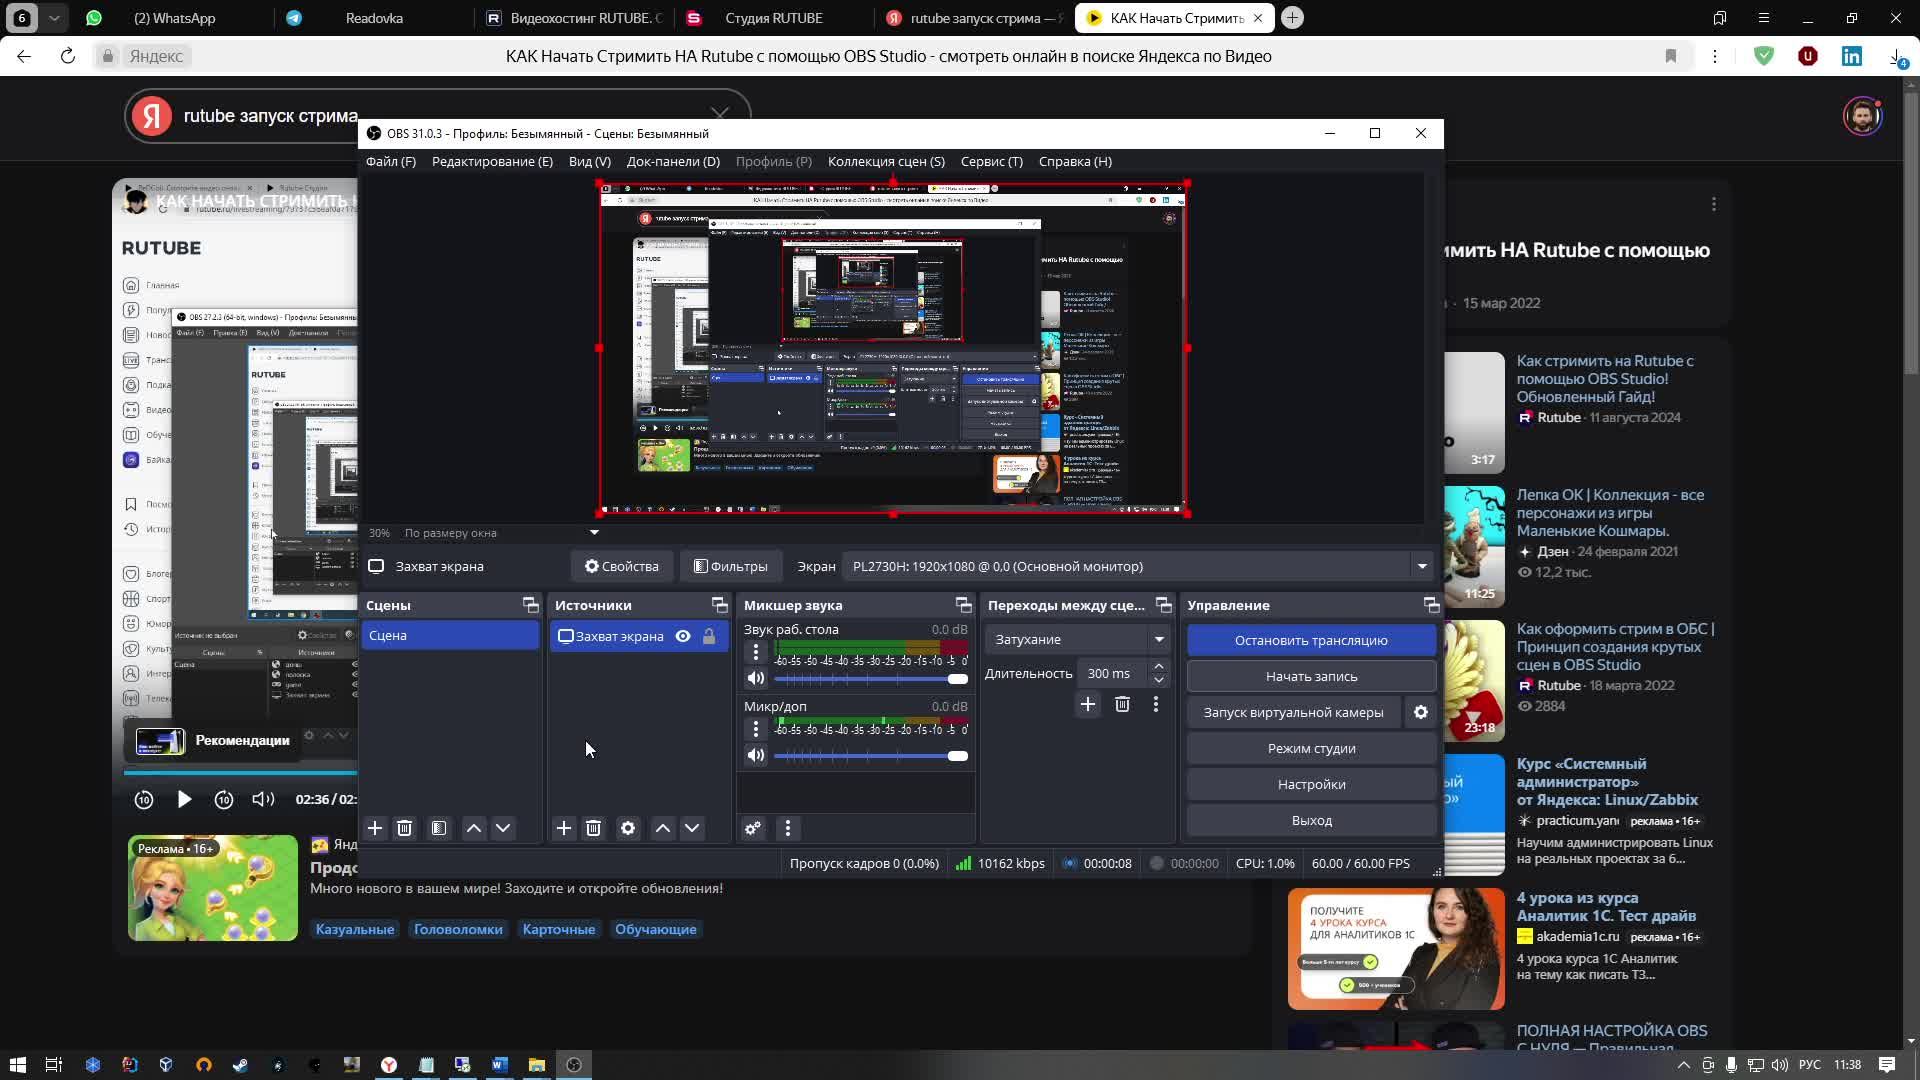
Task: Move source up in Sources panel
Action: pos(663,828)
